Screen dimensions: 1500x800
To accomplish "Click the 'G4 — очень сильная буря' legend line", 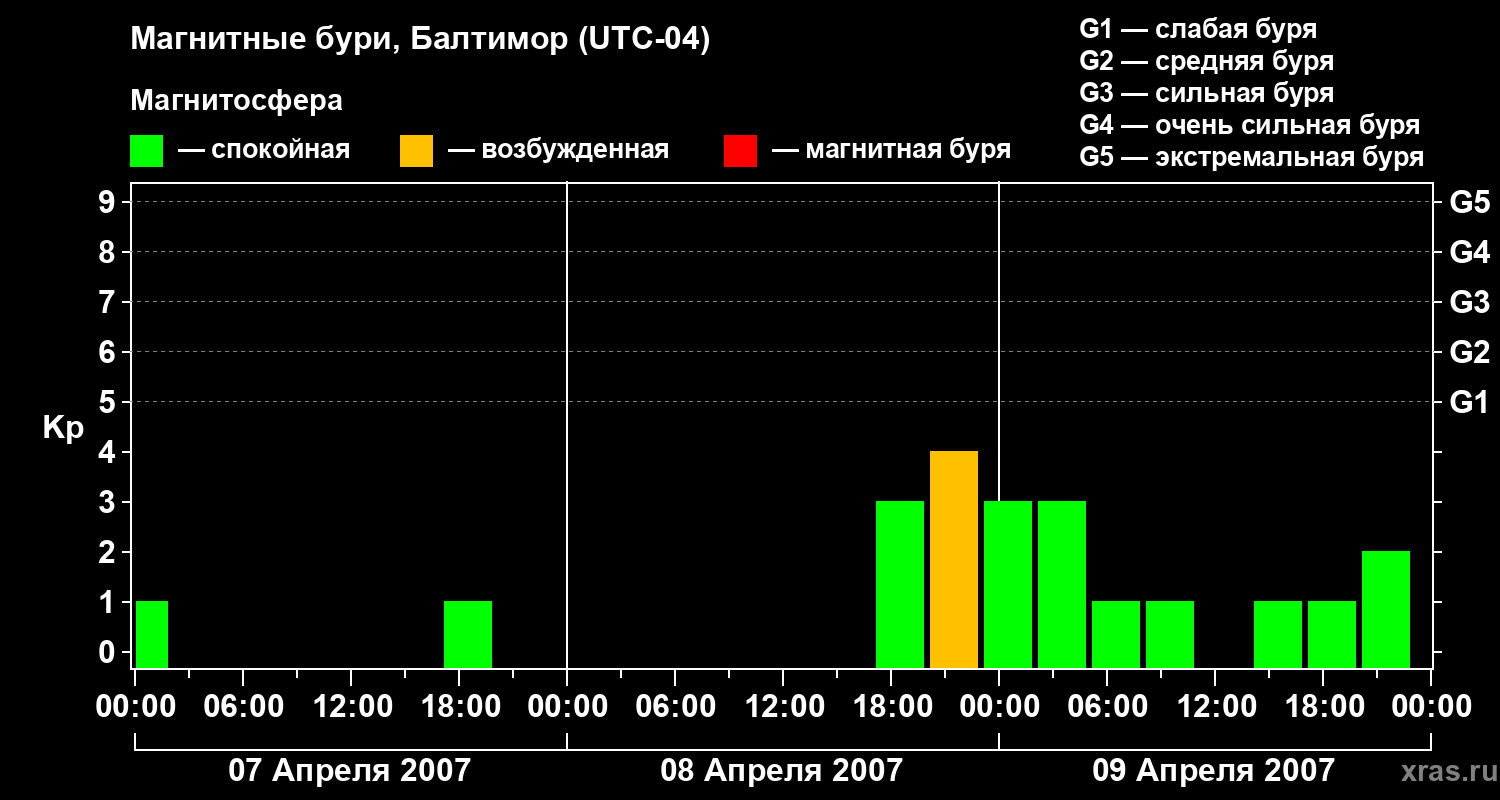I will pyautogui.click(x=1249, y=125).
